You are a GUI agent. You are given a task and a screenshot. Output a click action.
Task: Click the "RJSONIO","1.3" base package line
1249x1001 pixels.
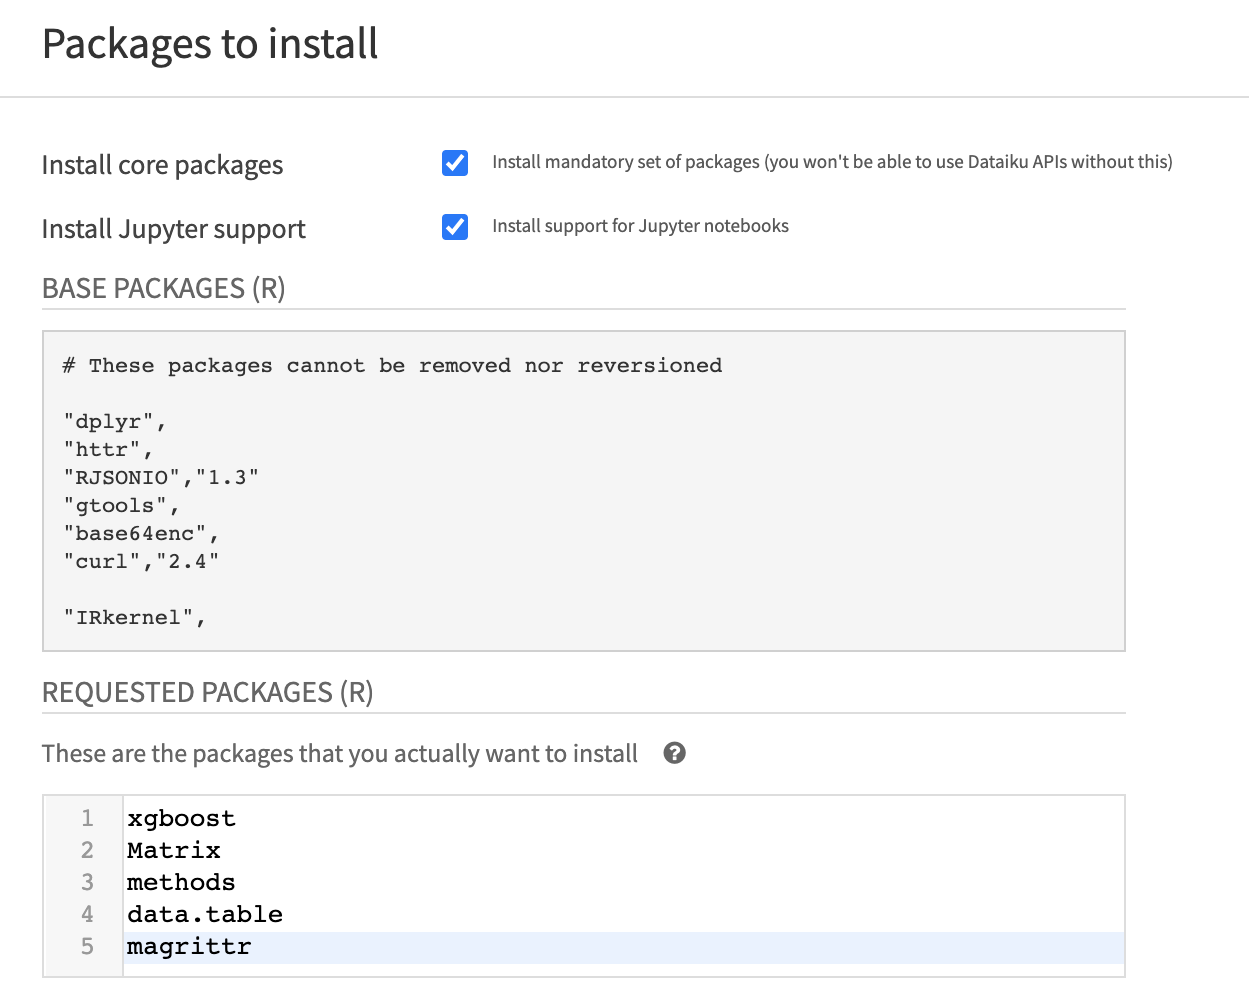pyautogui.click(x=161, y=478)
